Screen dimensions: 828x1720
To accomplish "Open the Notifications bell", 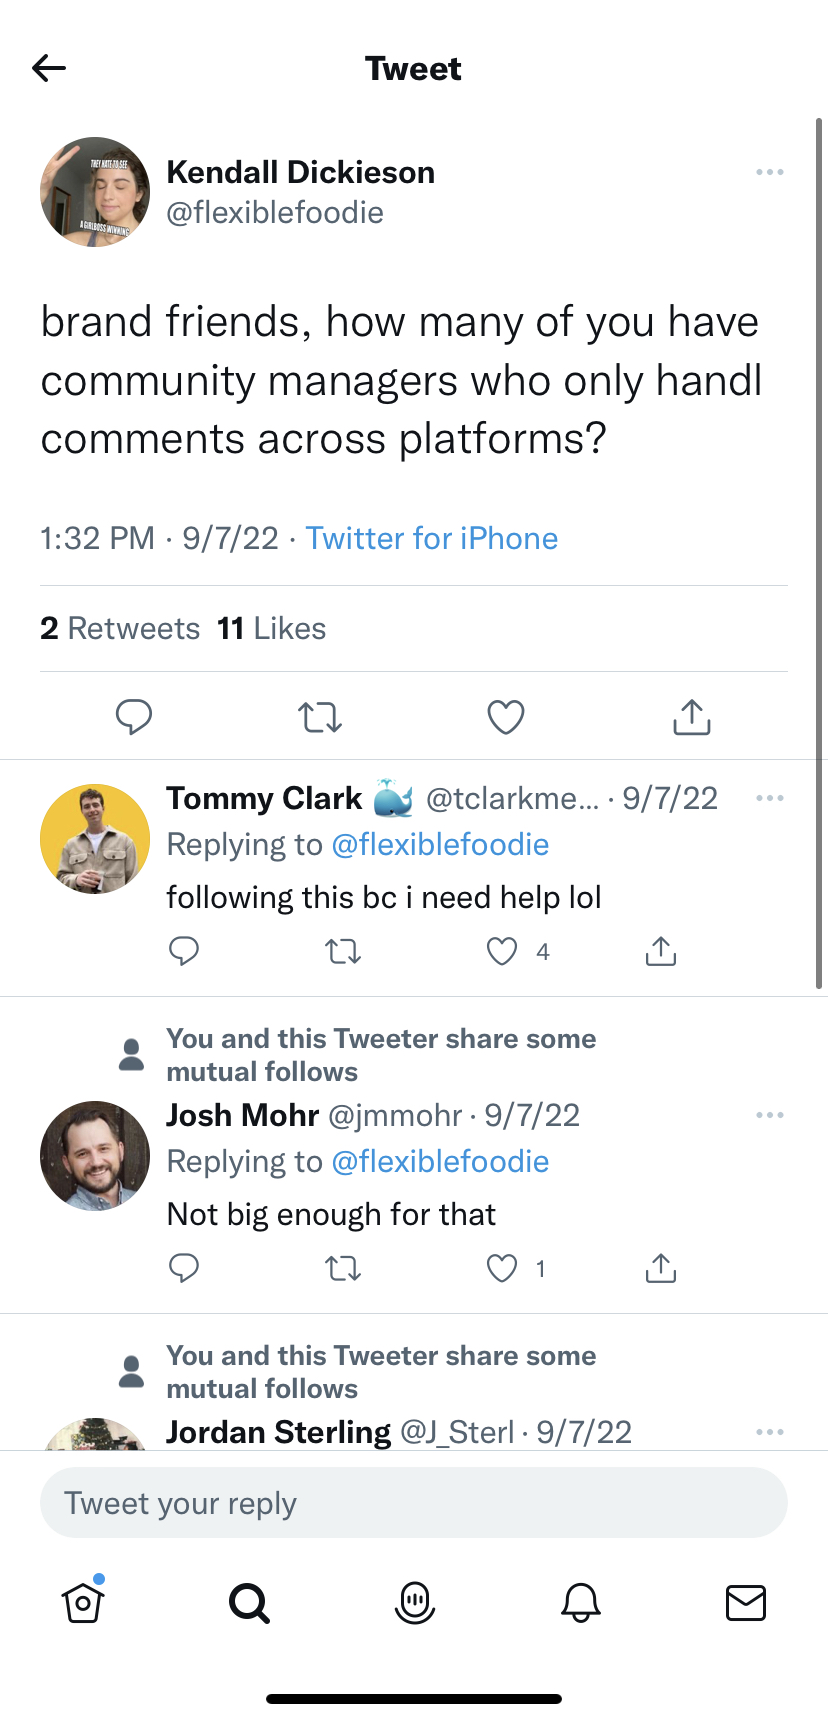I will [x=580, y=1602].
